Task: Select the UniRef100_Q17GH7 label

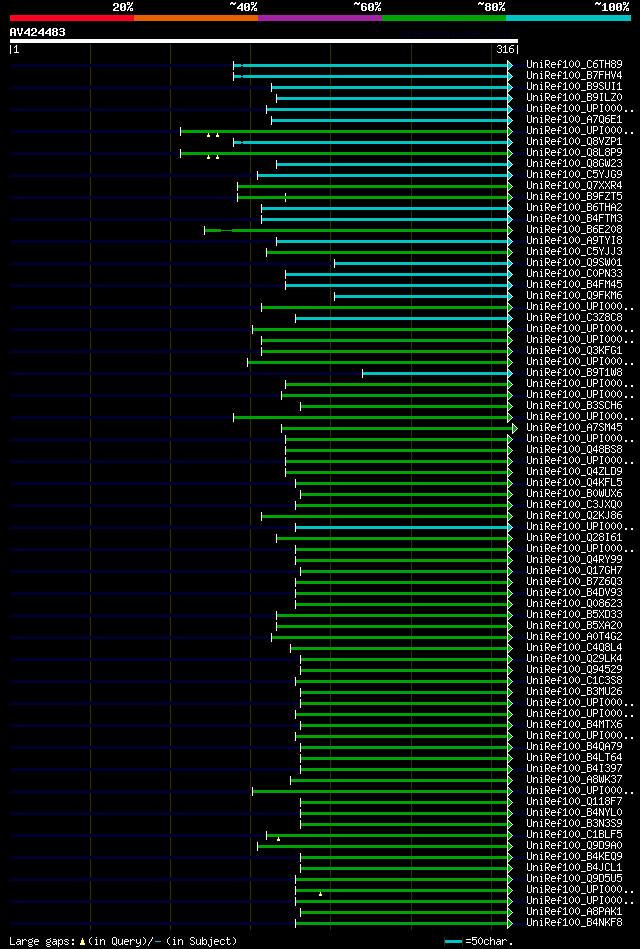Action: point(574,571)
